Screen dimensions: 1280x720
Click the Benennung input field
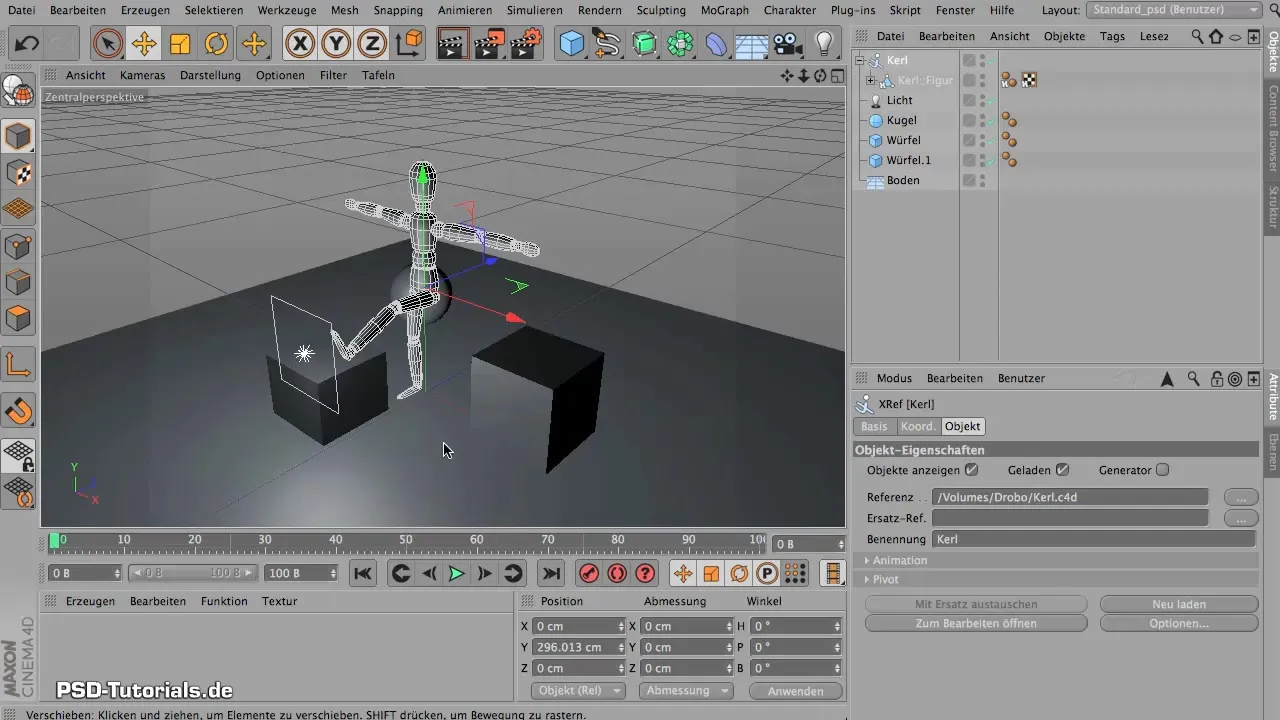pos(1093,539)
